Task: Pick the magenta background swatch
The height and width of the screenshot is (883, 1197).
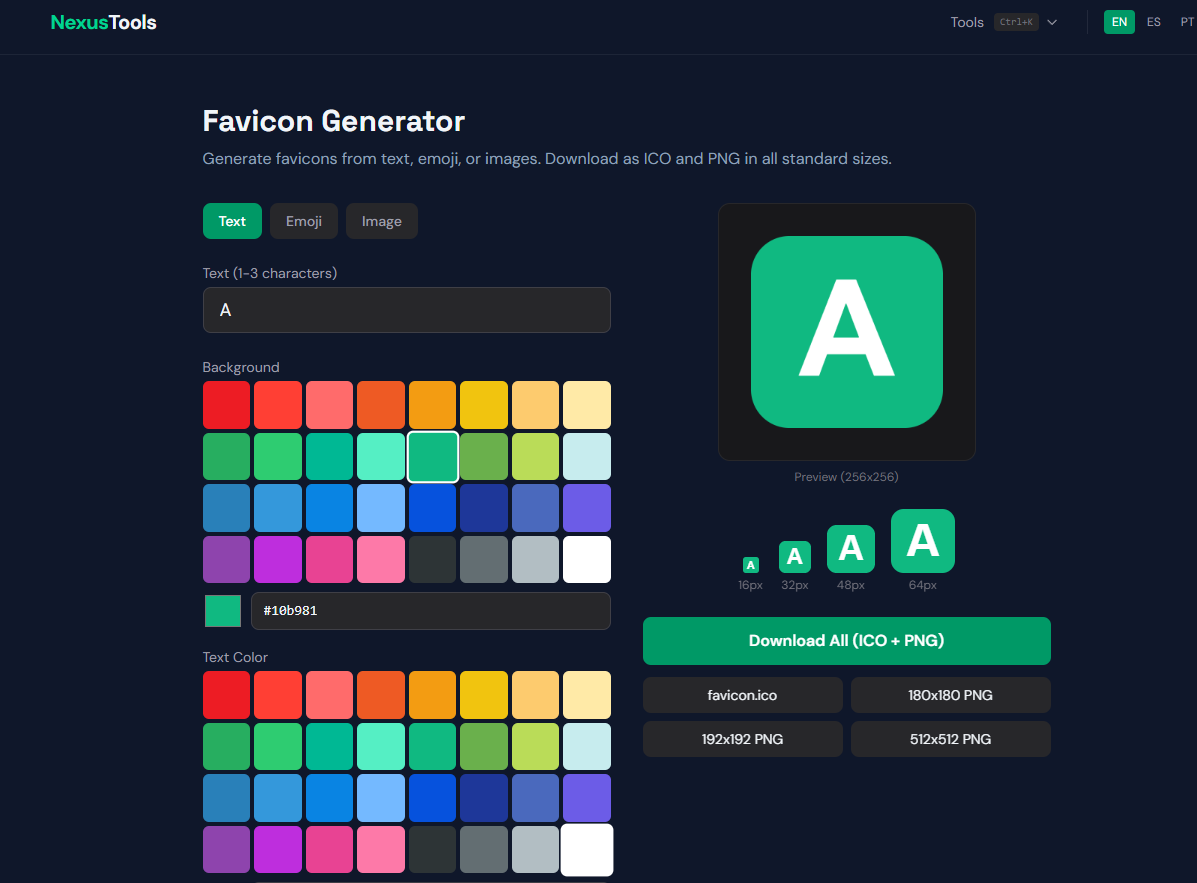Action: tap(278, 559)
